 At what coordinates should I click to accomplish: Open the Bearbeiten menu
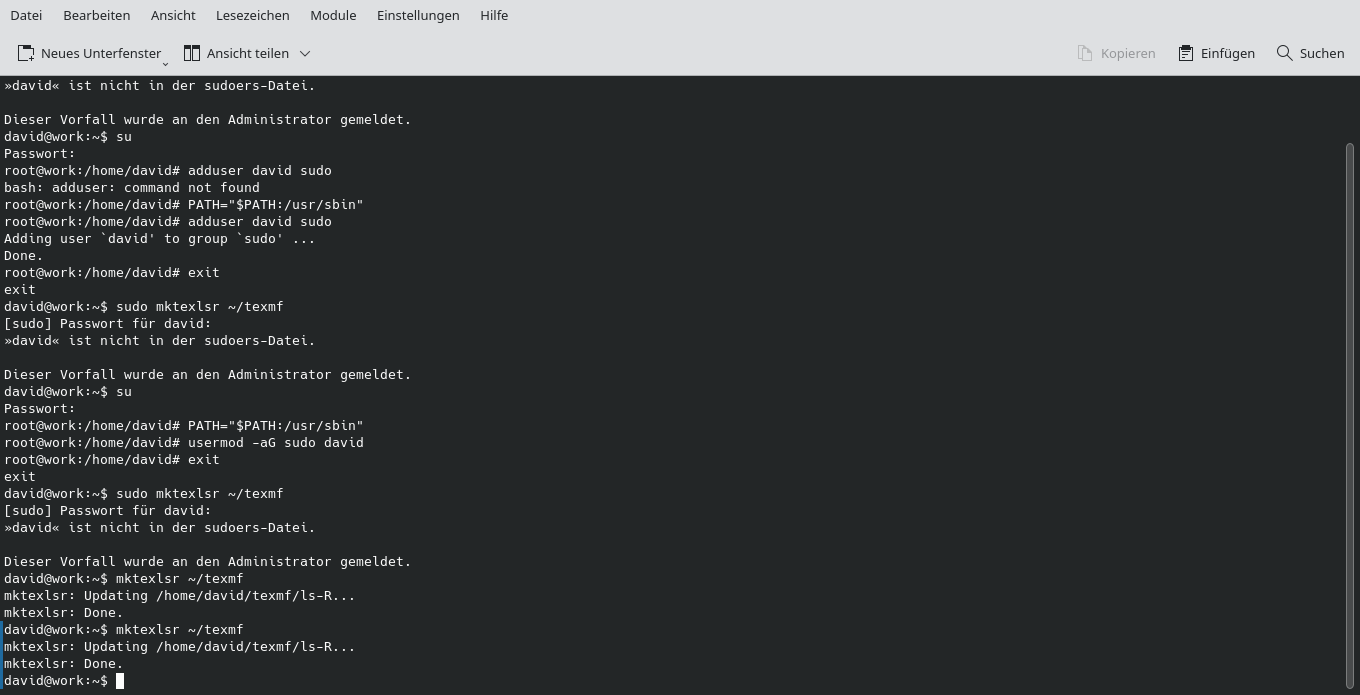point(96,15)
